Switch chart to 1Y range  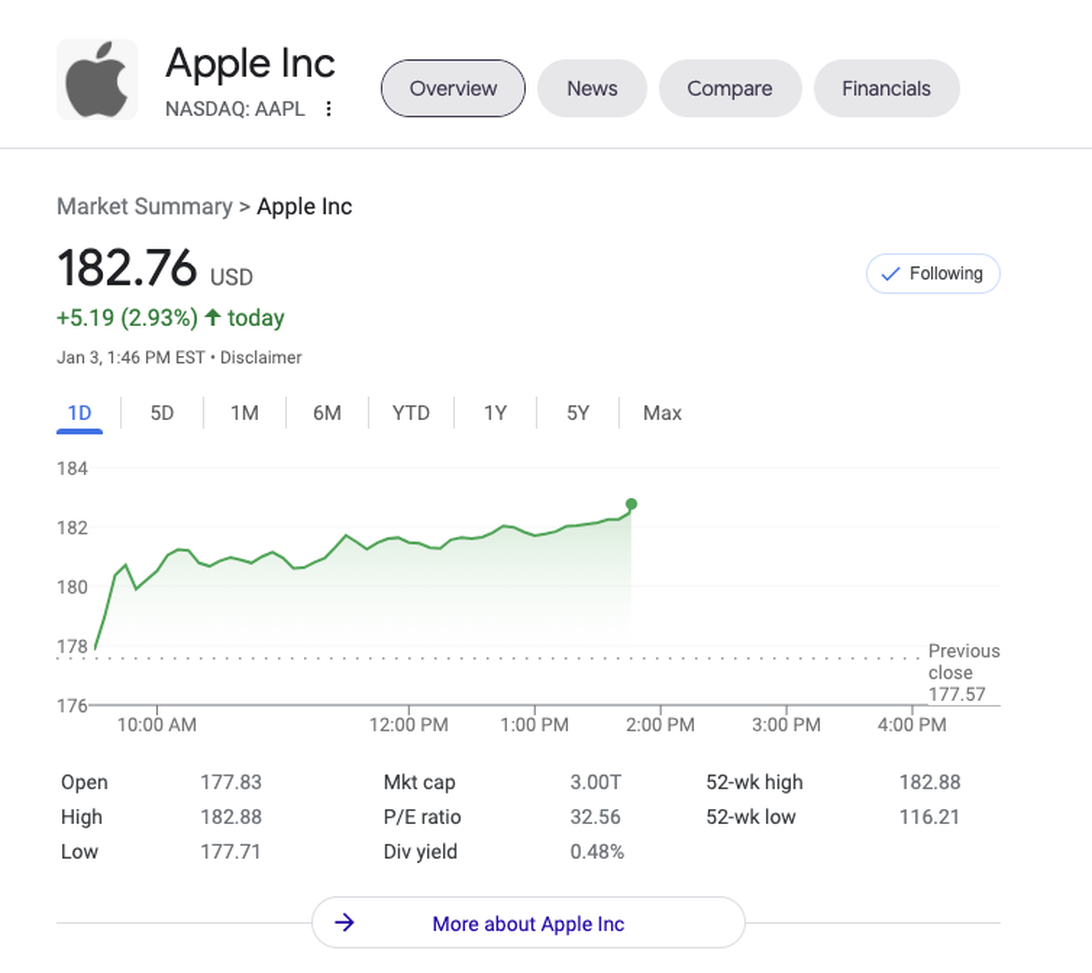click(x=495, y=413)
